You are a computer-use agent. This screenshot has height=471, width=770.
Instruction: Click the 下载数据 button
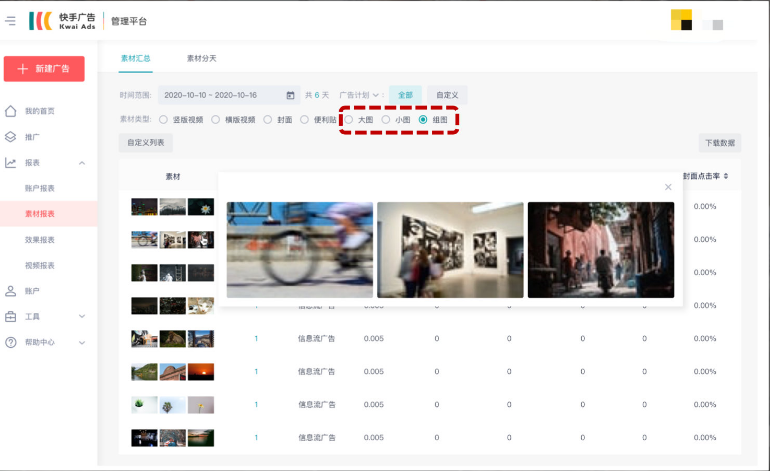click(719, 143)
